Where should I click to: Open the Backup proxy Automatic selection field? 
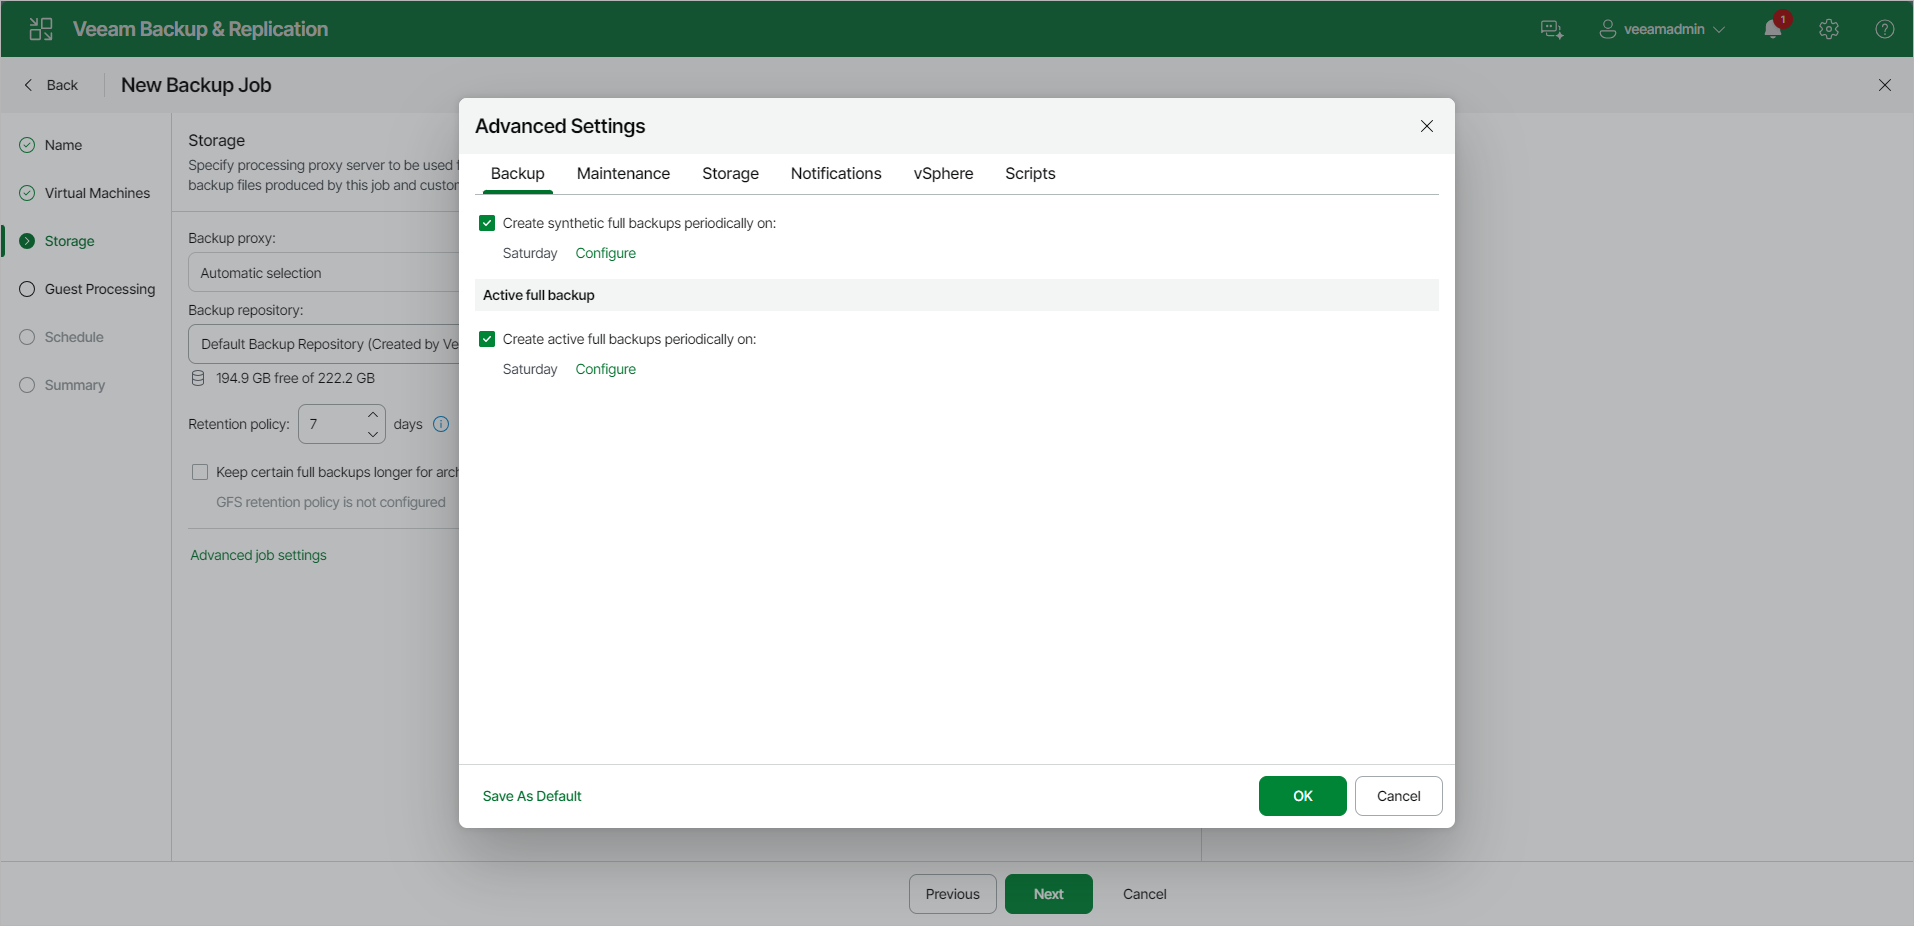point(324,272)
